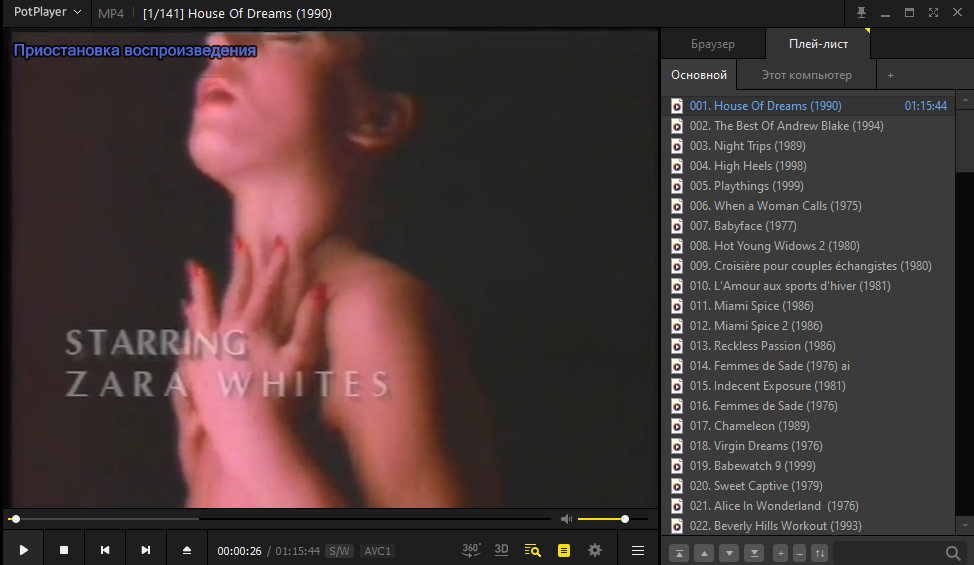This screenshot has width=974, height=565.
Task: Switch to the Плей-лист tab
Action: coord(818,44)
